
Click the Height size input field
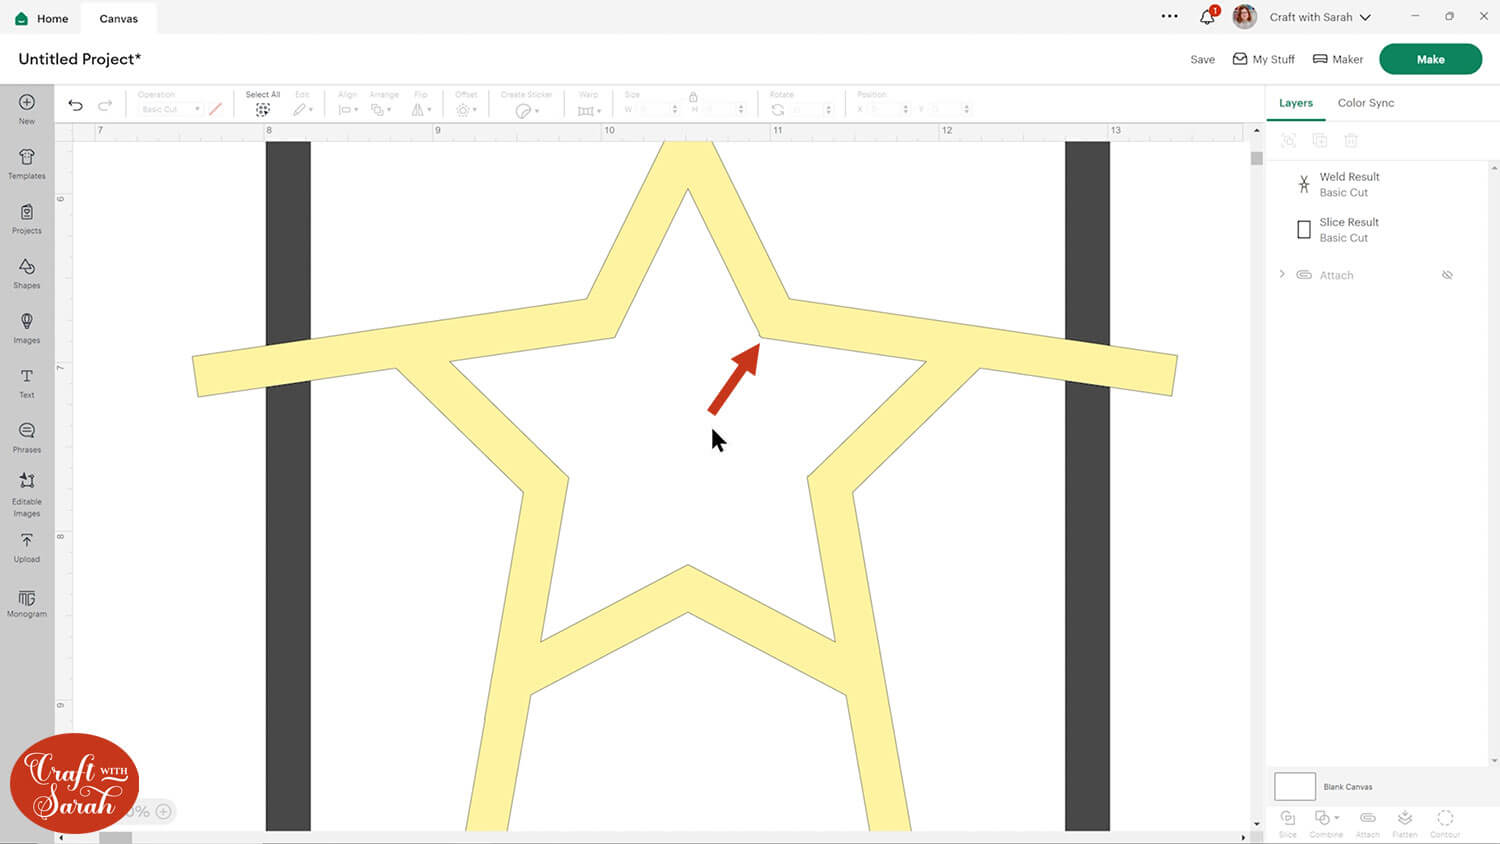[x=724, y=109]
